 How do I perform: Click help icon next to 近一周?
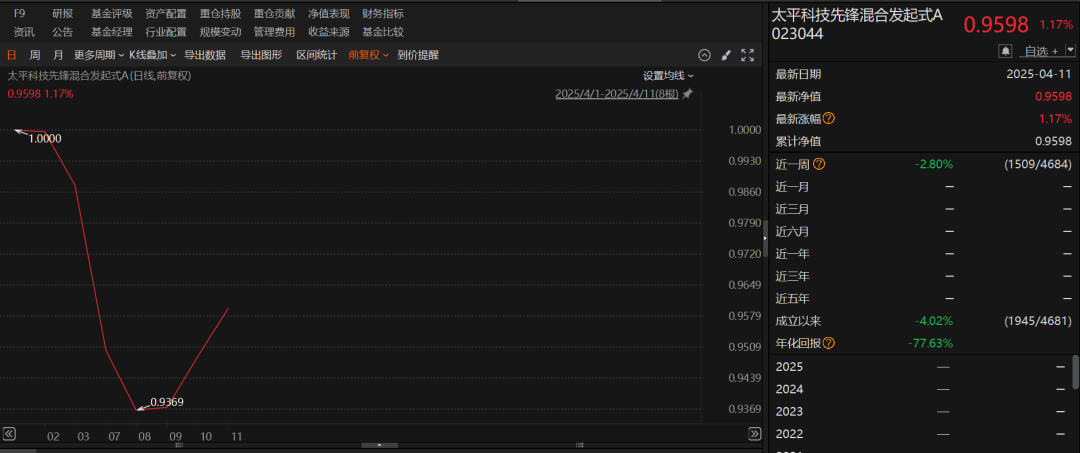pos(819,164)
